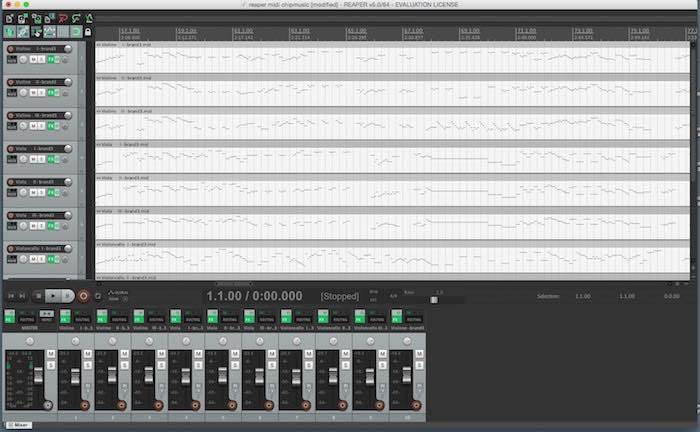Click the Stop transport button
The height and width of the screenshot is (432, 700).
[x=38, y=296]
